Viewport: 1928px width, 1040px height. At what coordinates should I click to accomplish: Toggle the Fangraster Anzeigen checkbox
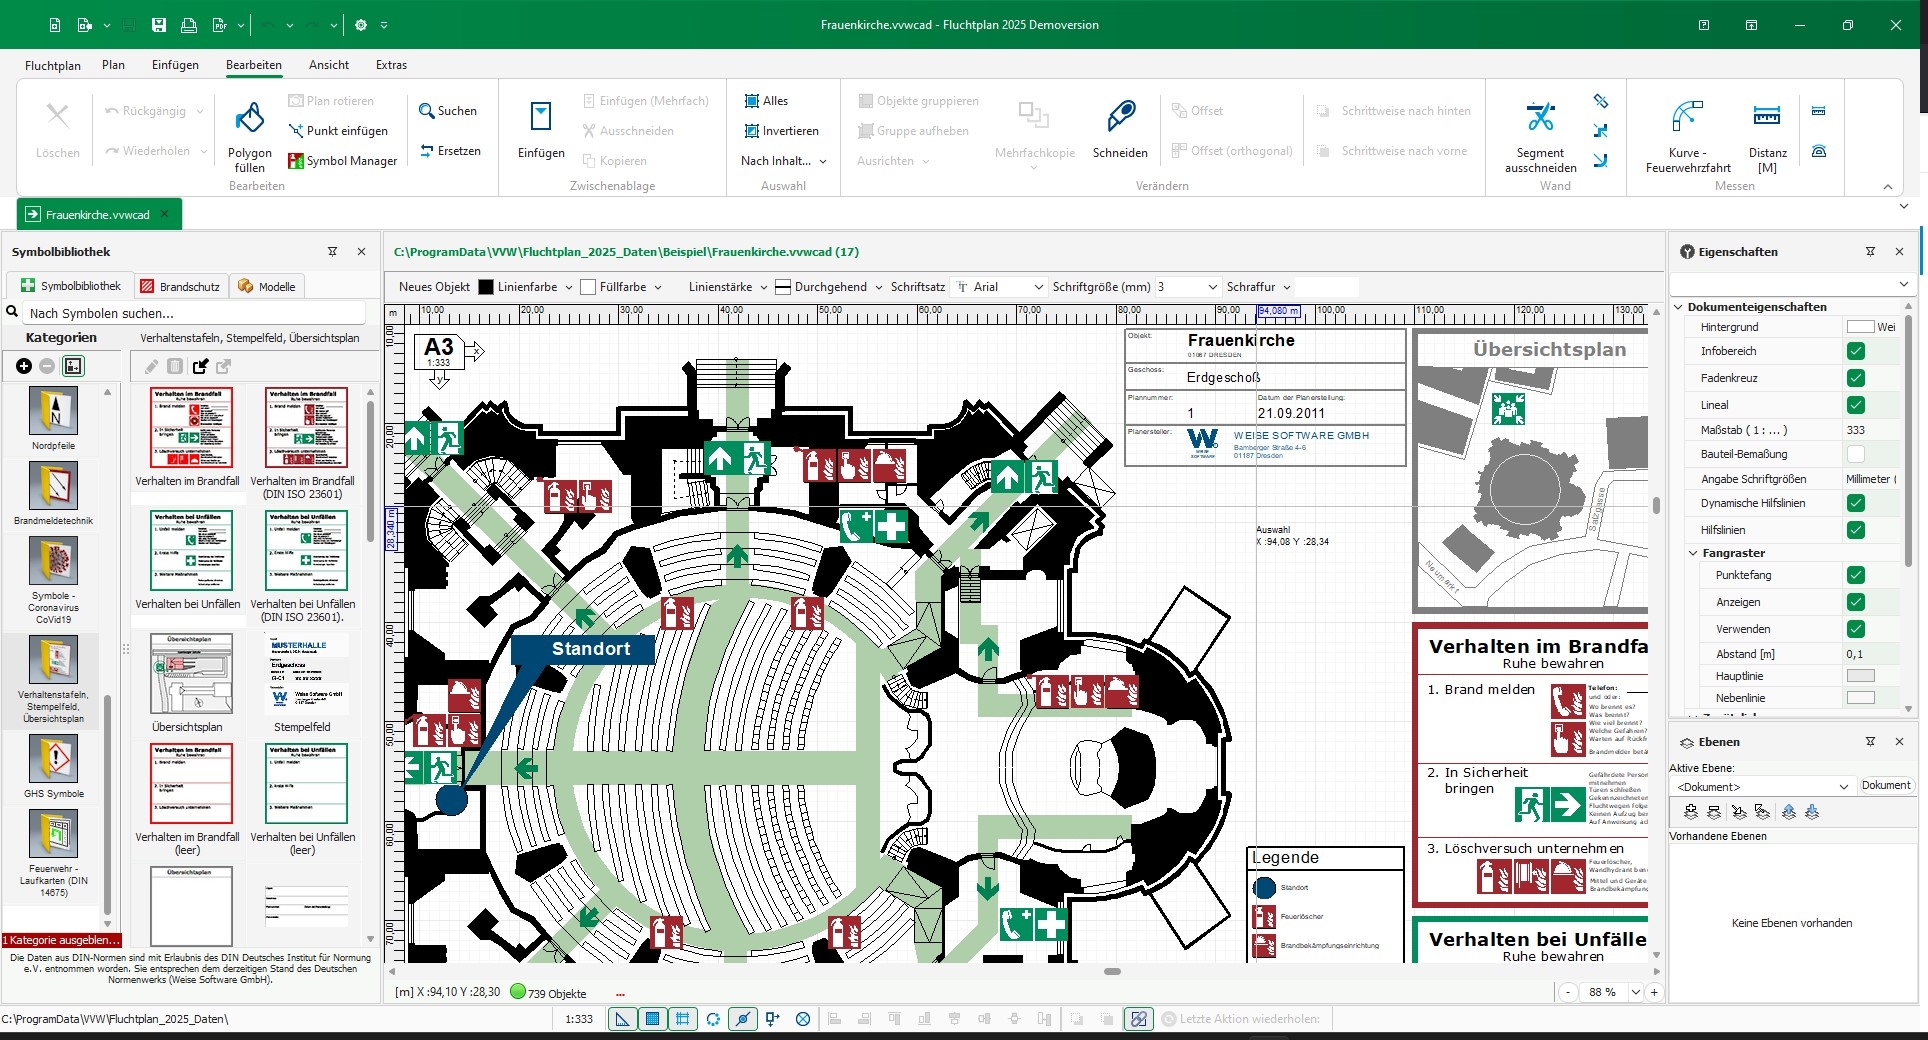click(1856, 602)
